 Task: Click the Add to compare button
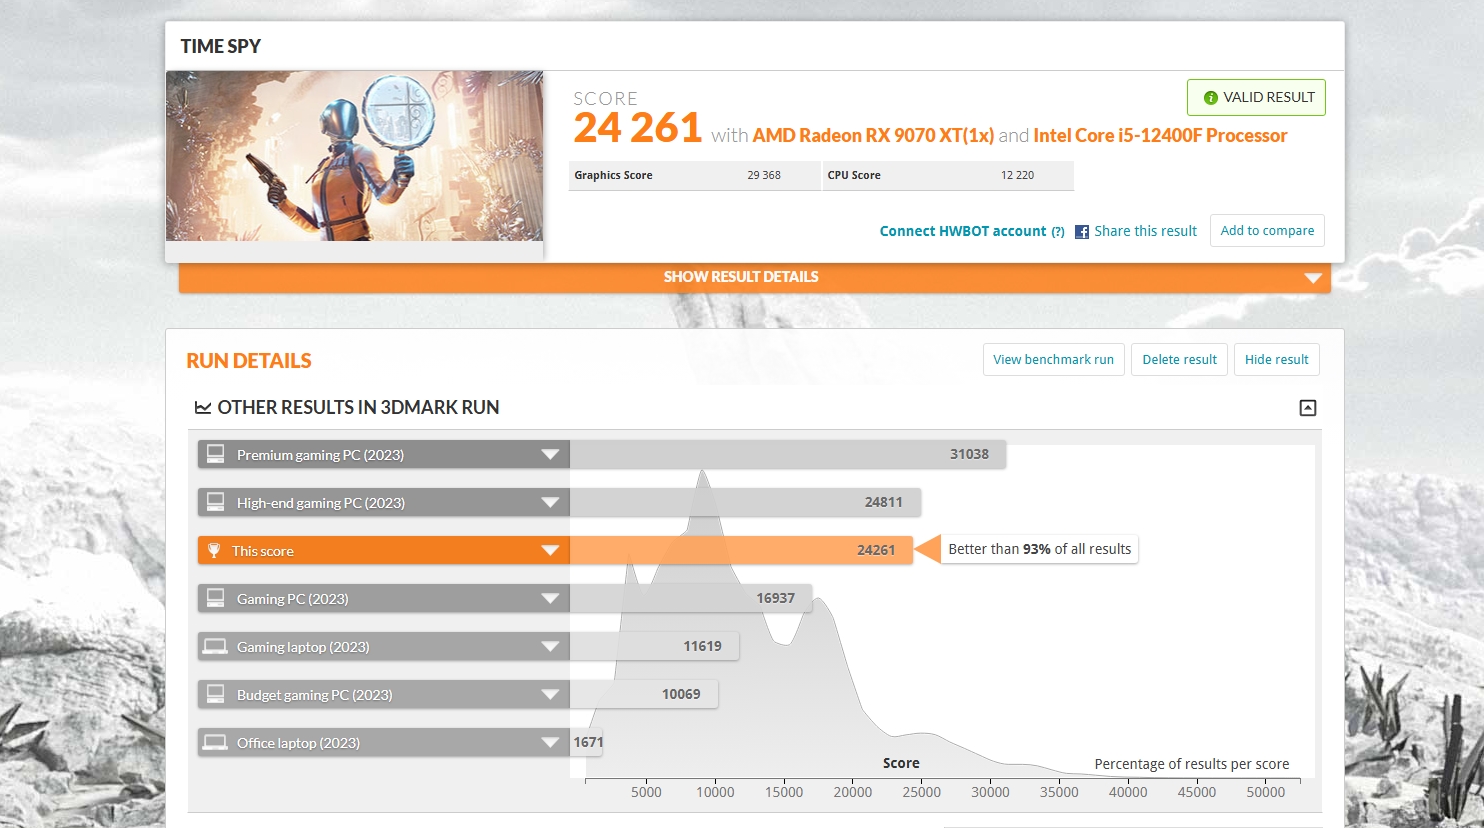(1267, 231)
